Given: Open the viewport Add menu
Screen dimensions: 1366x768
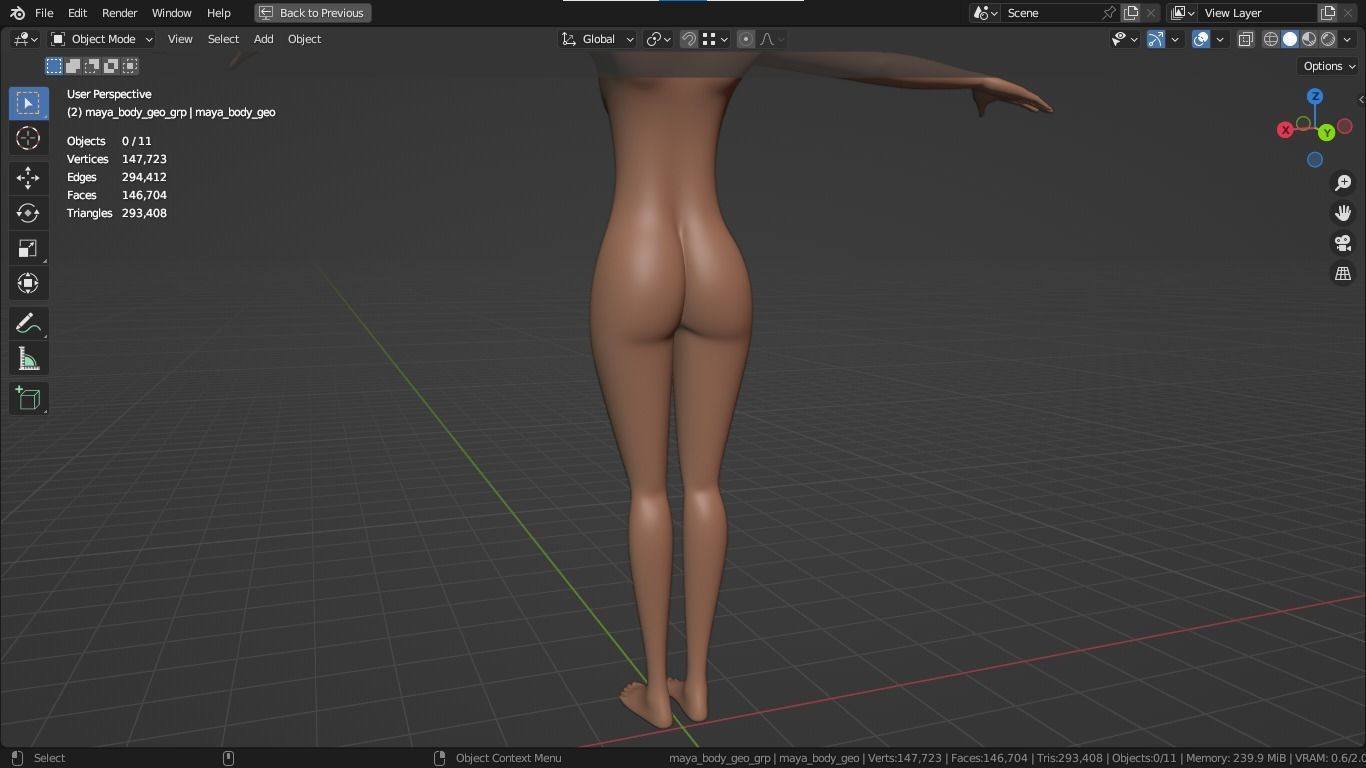Looking at the screenshot, I should [x=263, y=39].
